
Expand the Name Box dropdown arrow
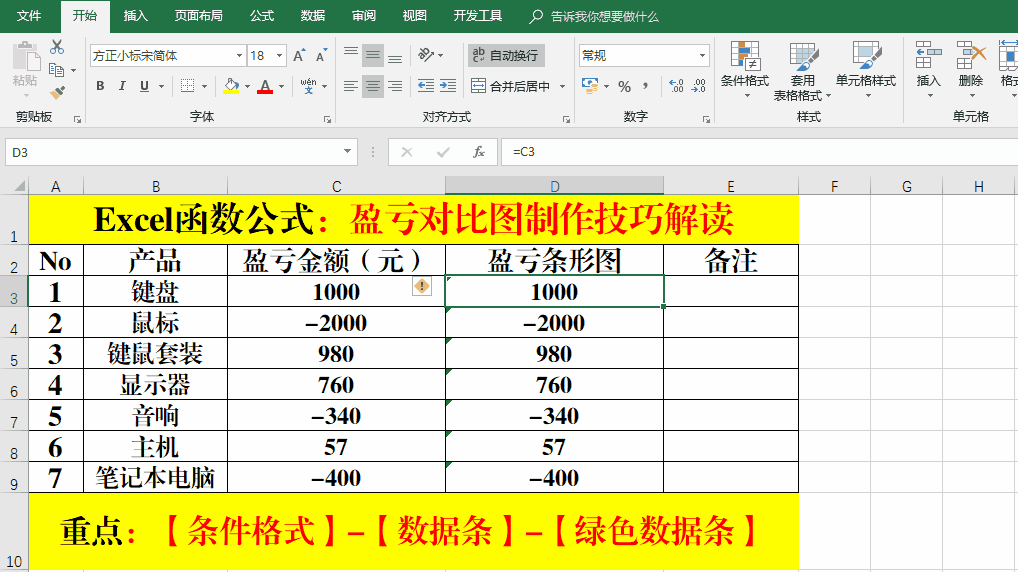348,152
